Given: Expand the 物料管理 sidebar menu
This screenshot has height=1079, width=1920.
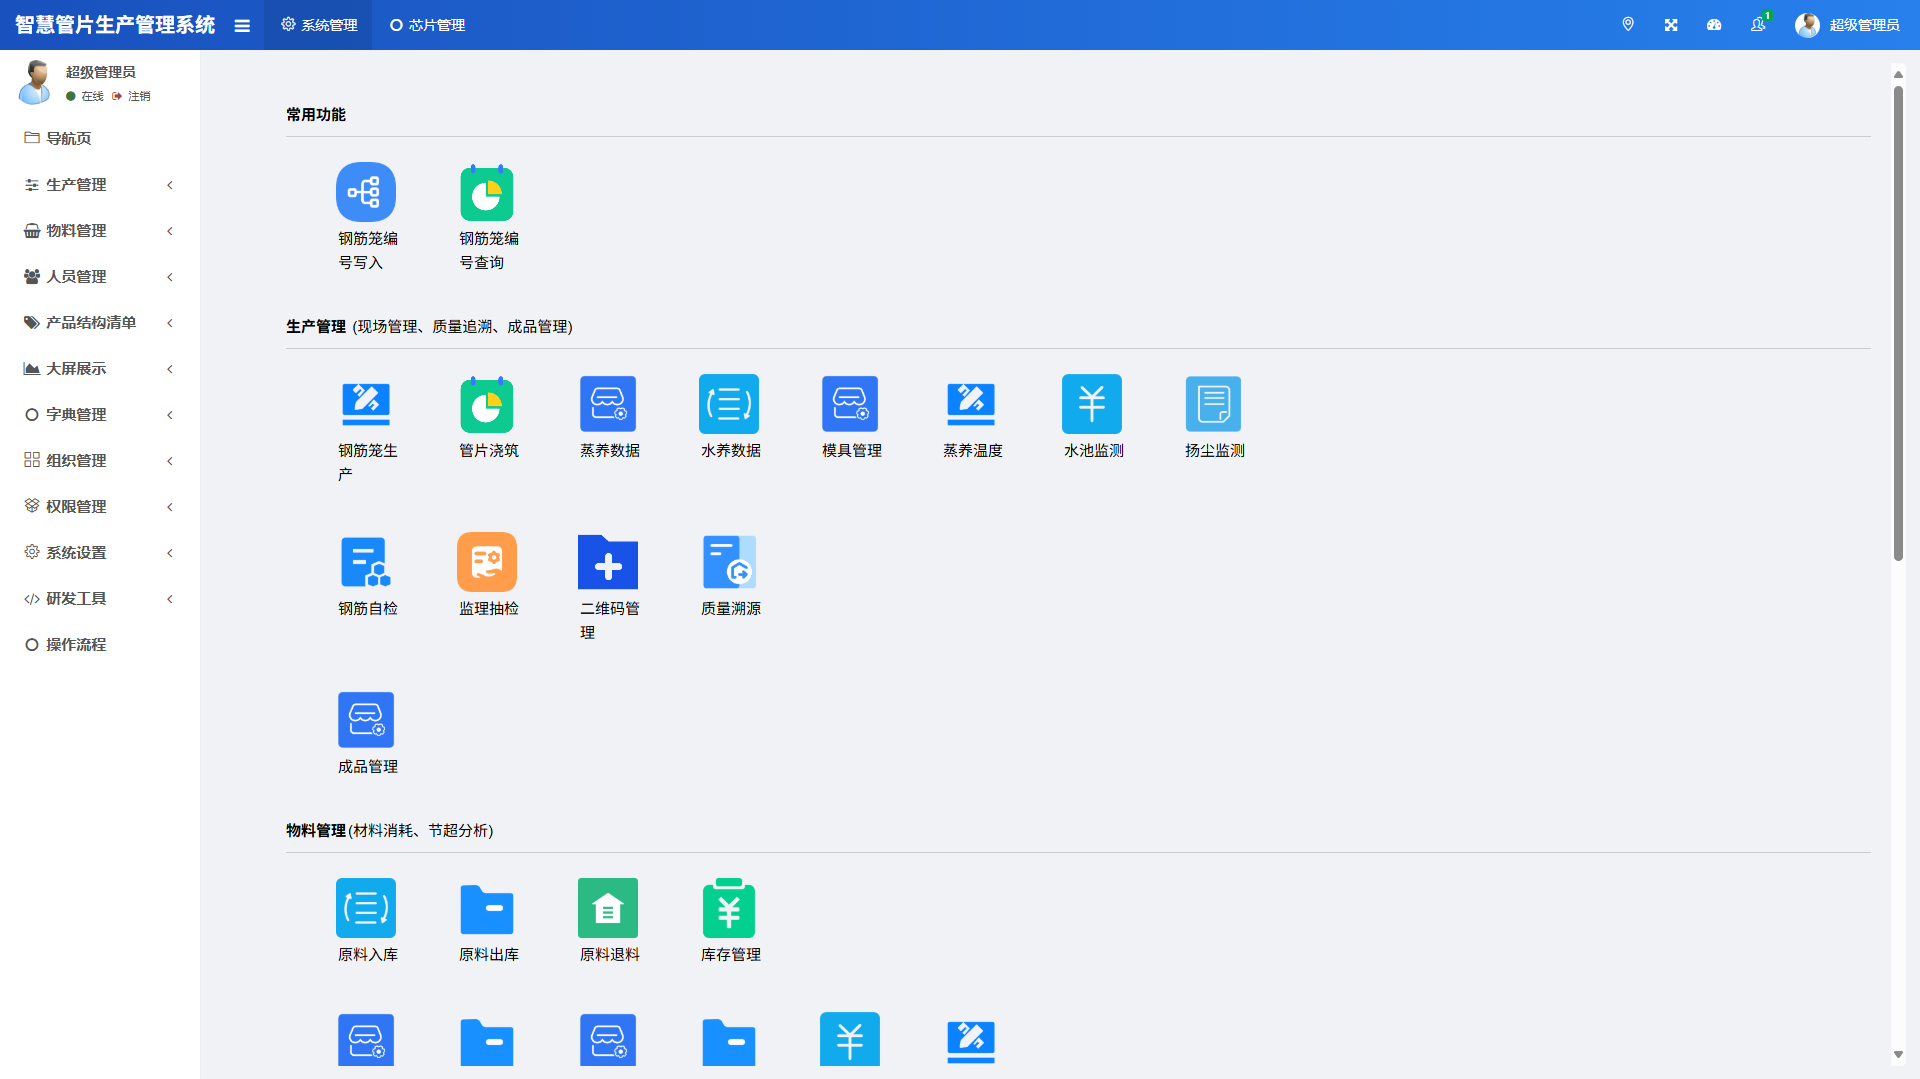Looking at the screenshot, I should pos(98,231).
